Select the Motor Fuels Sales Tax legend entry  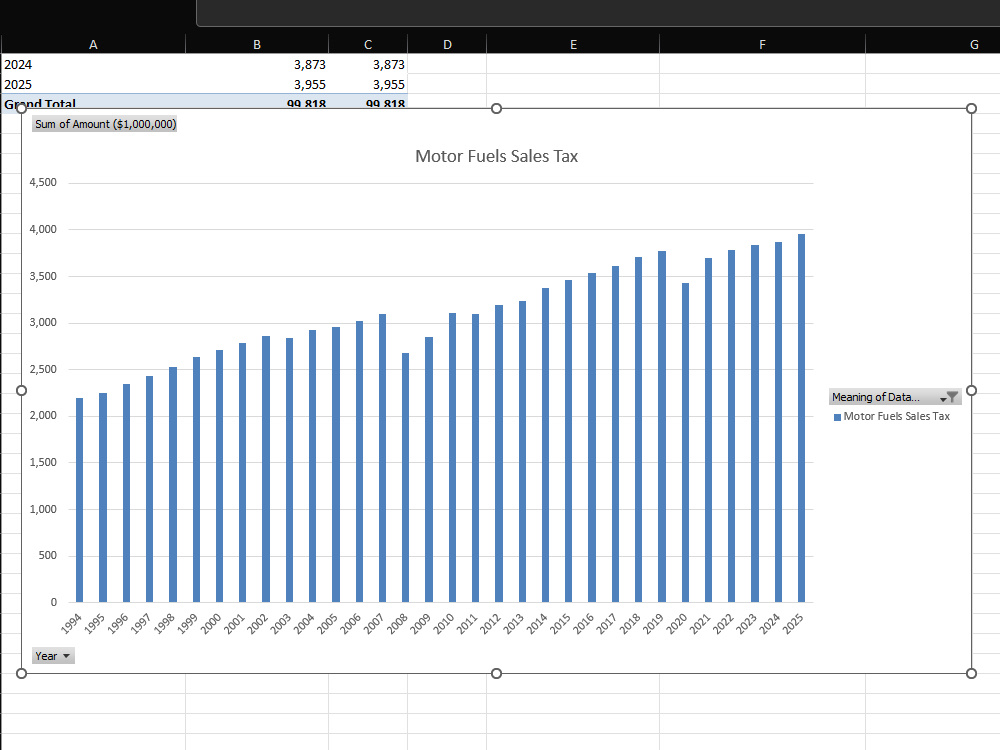pos(892,416)
